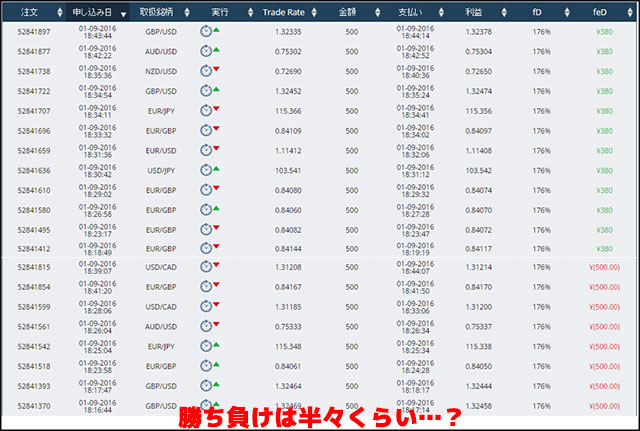Click clock icon in order 52841707 row

click(206, 110)
